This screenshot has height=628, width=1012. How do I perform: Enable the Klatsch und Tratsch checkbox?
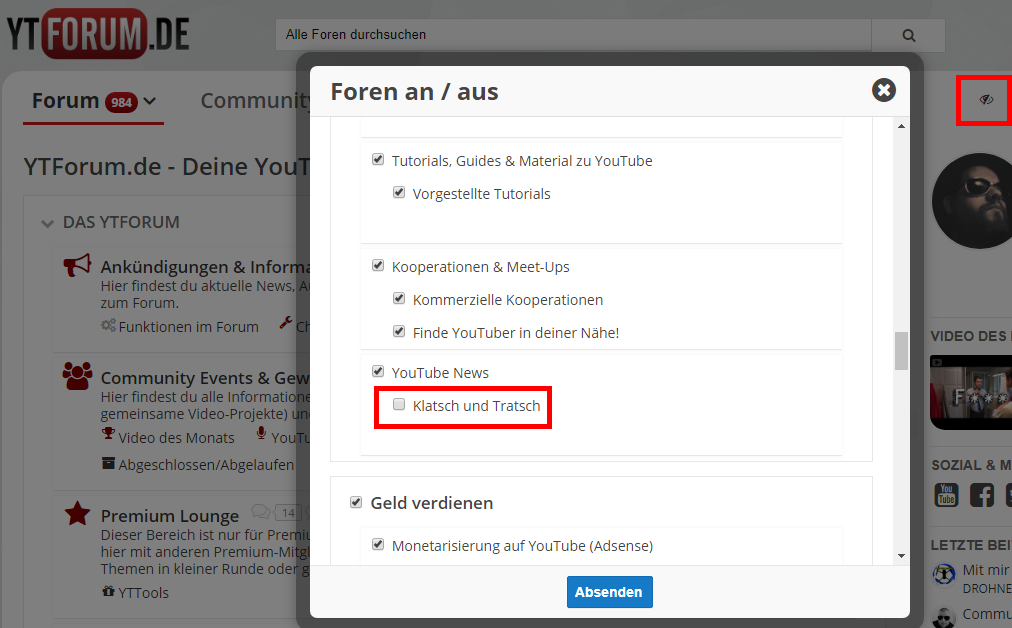tap(399, 405)
